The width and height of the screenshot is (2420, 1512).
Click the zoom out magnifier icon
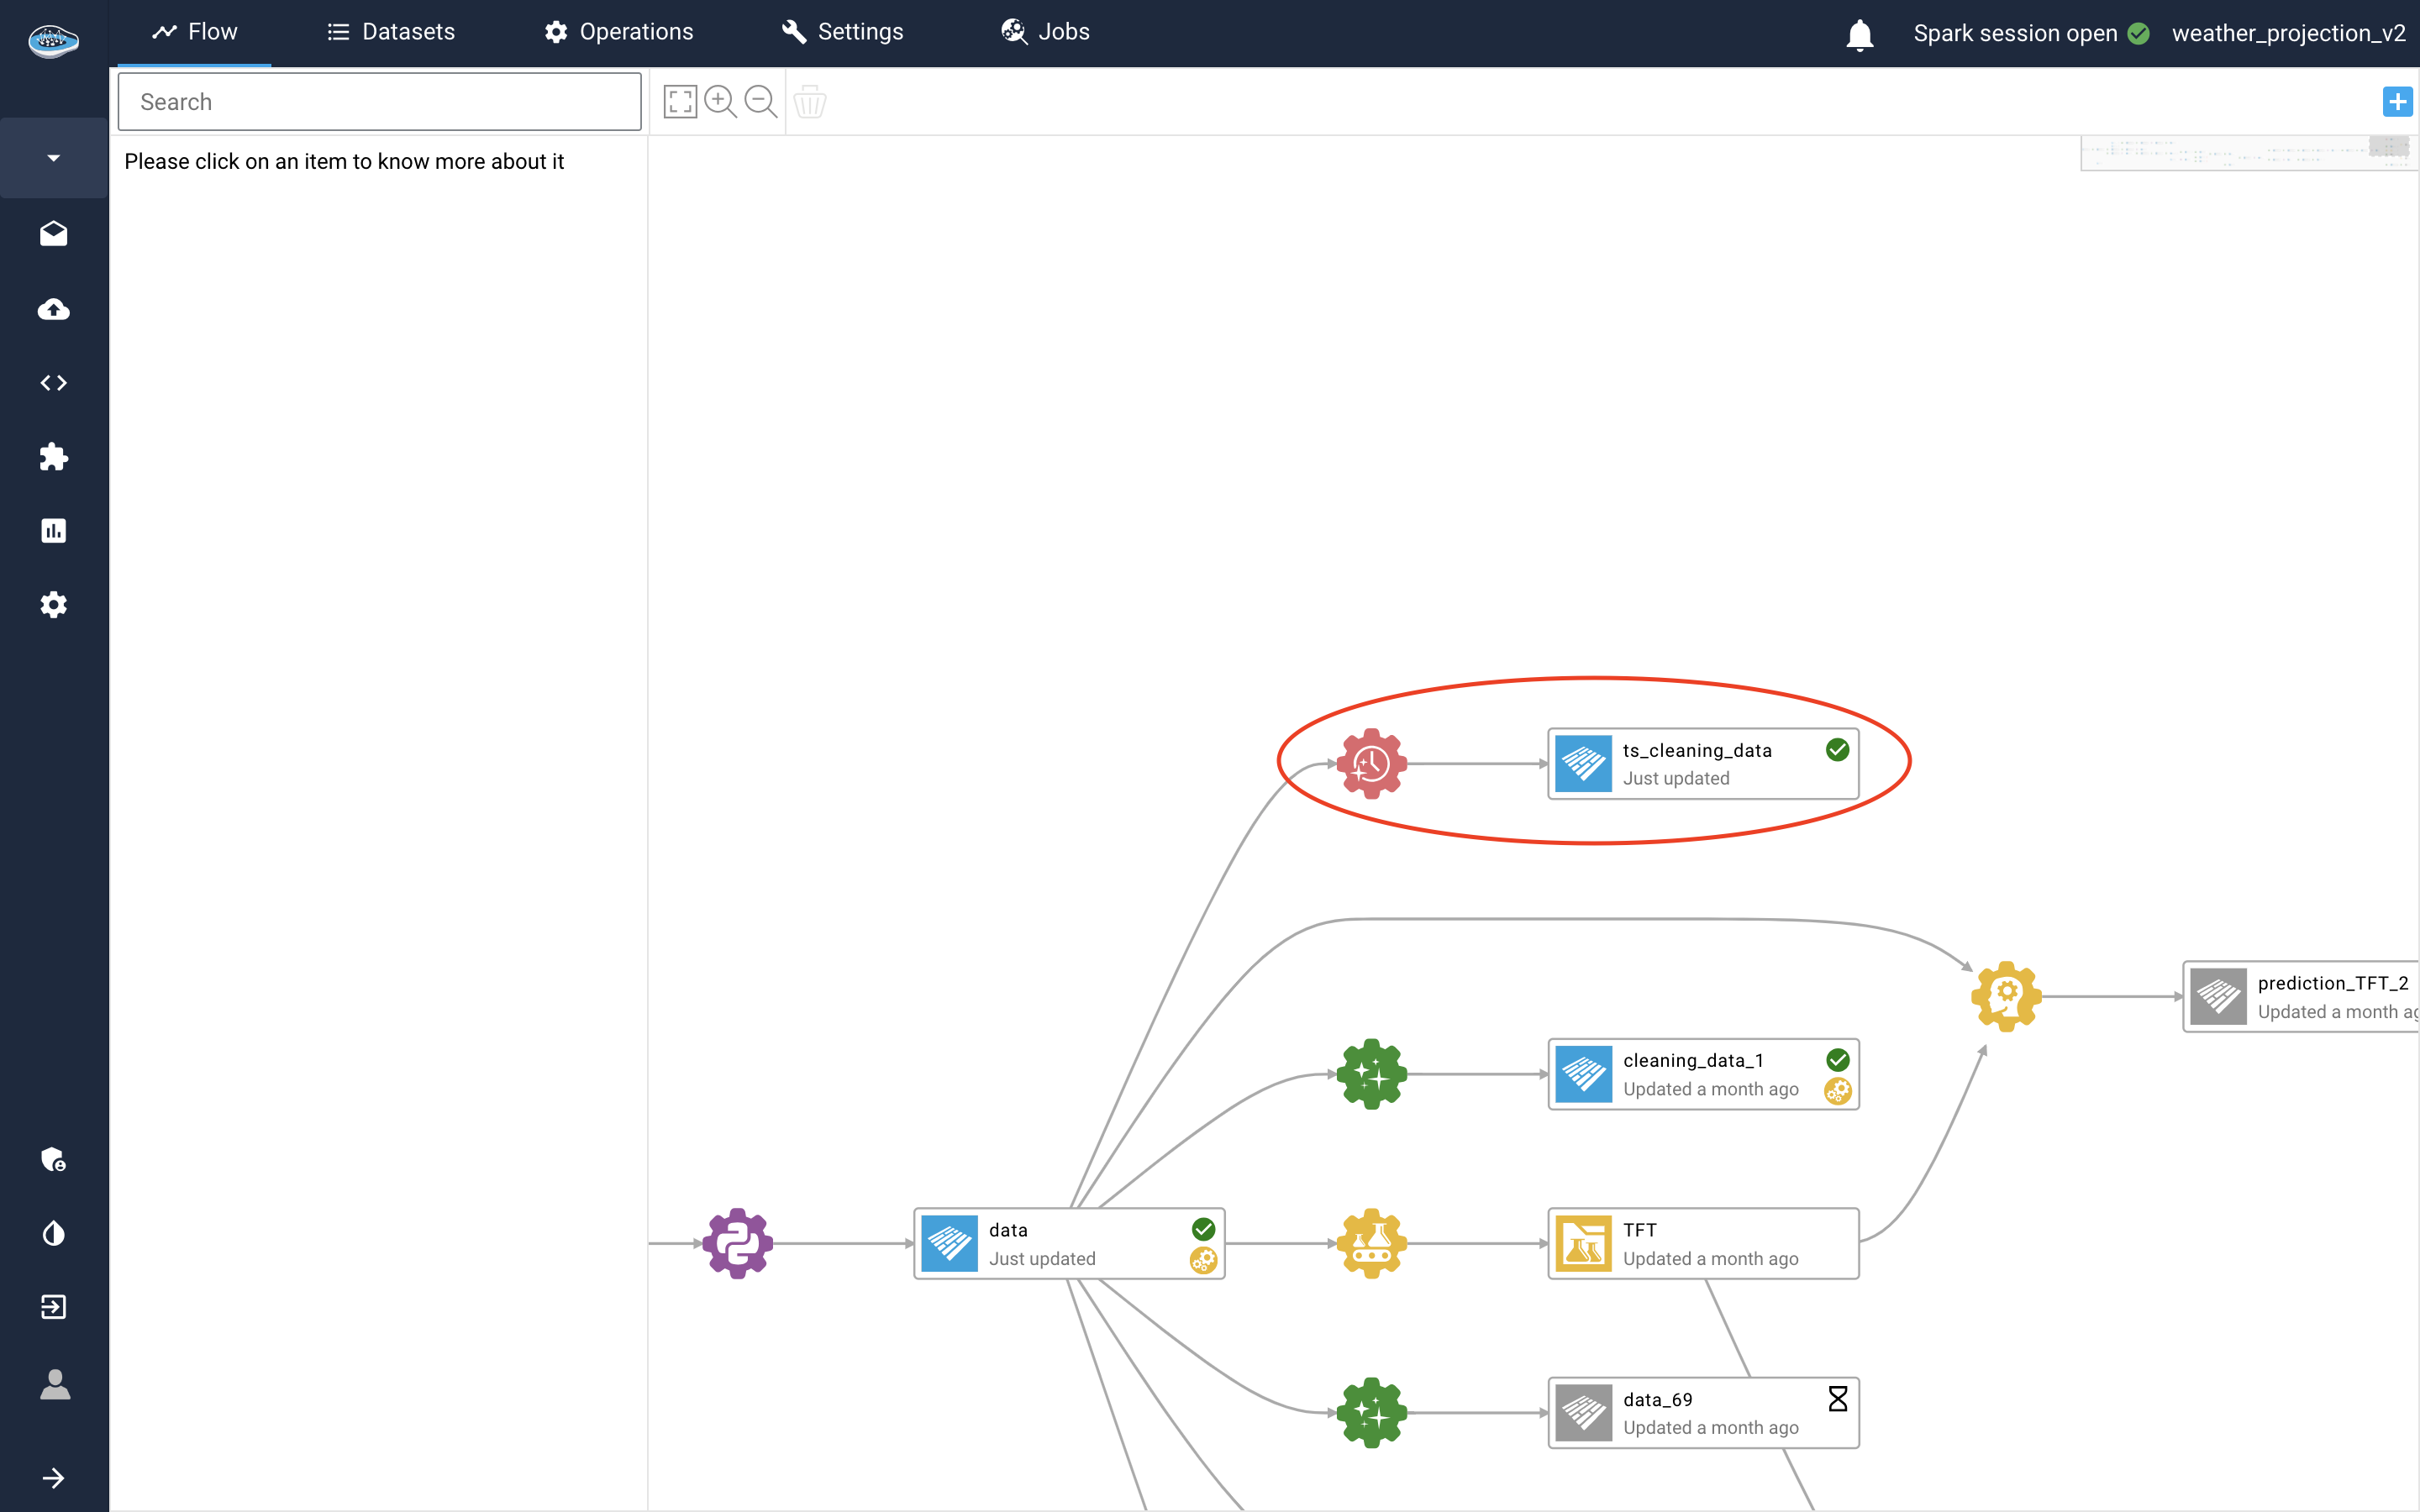[761, 101]
